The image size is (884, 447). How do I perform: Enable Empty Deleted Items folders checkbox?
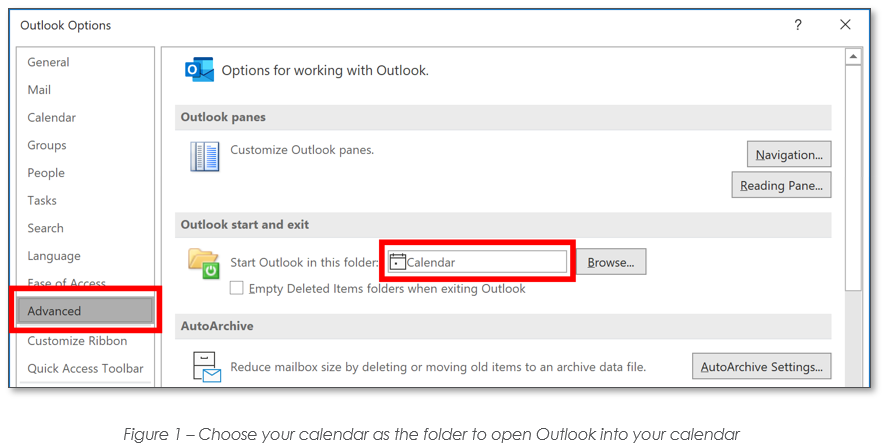[x=237, y=288]
